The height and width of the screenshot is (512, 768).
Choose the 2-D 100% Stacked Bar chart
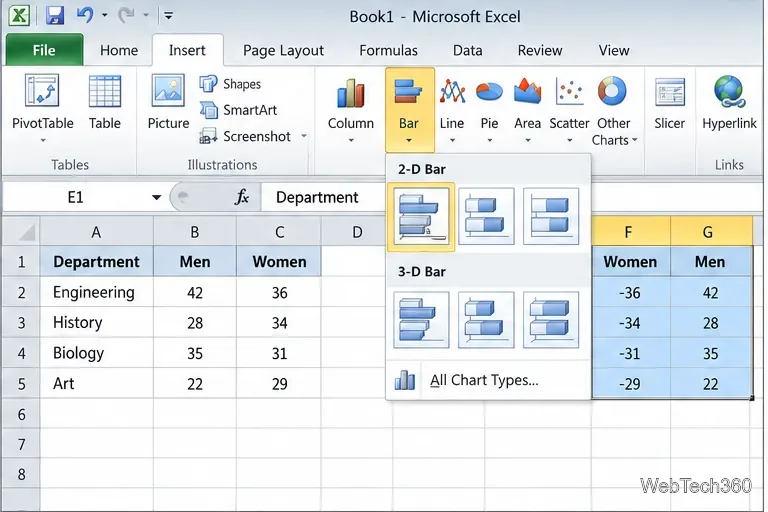point(551,216)
